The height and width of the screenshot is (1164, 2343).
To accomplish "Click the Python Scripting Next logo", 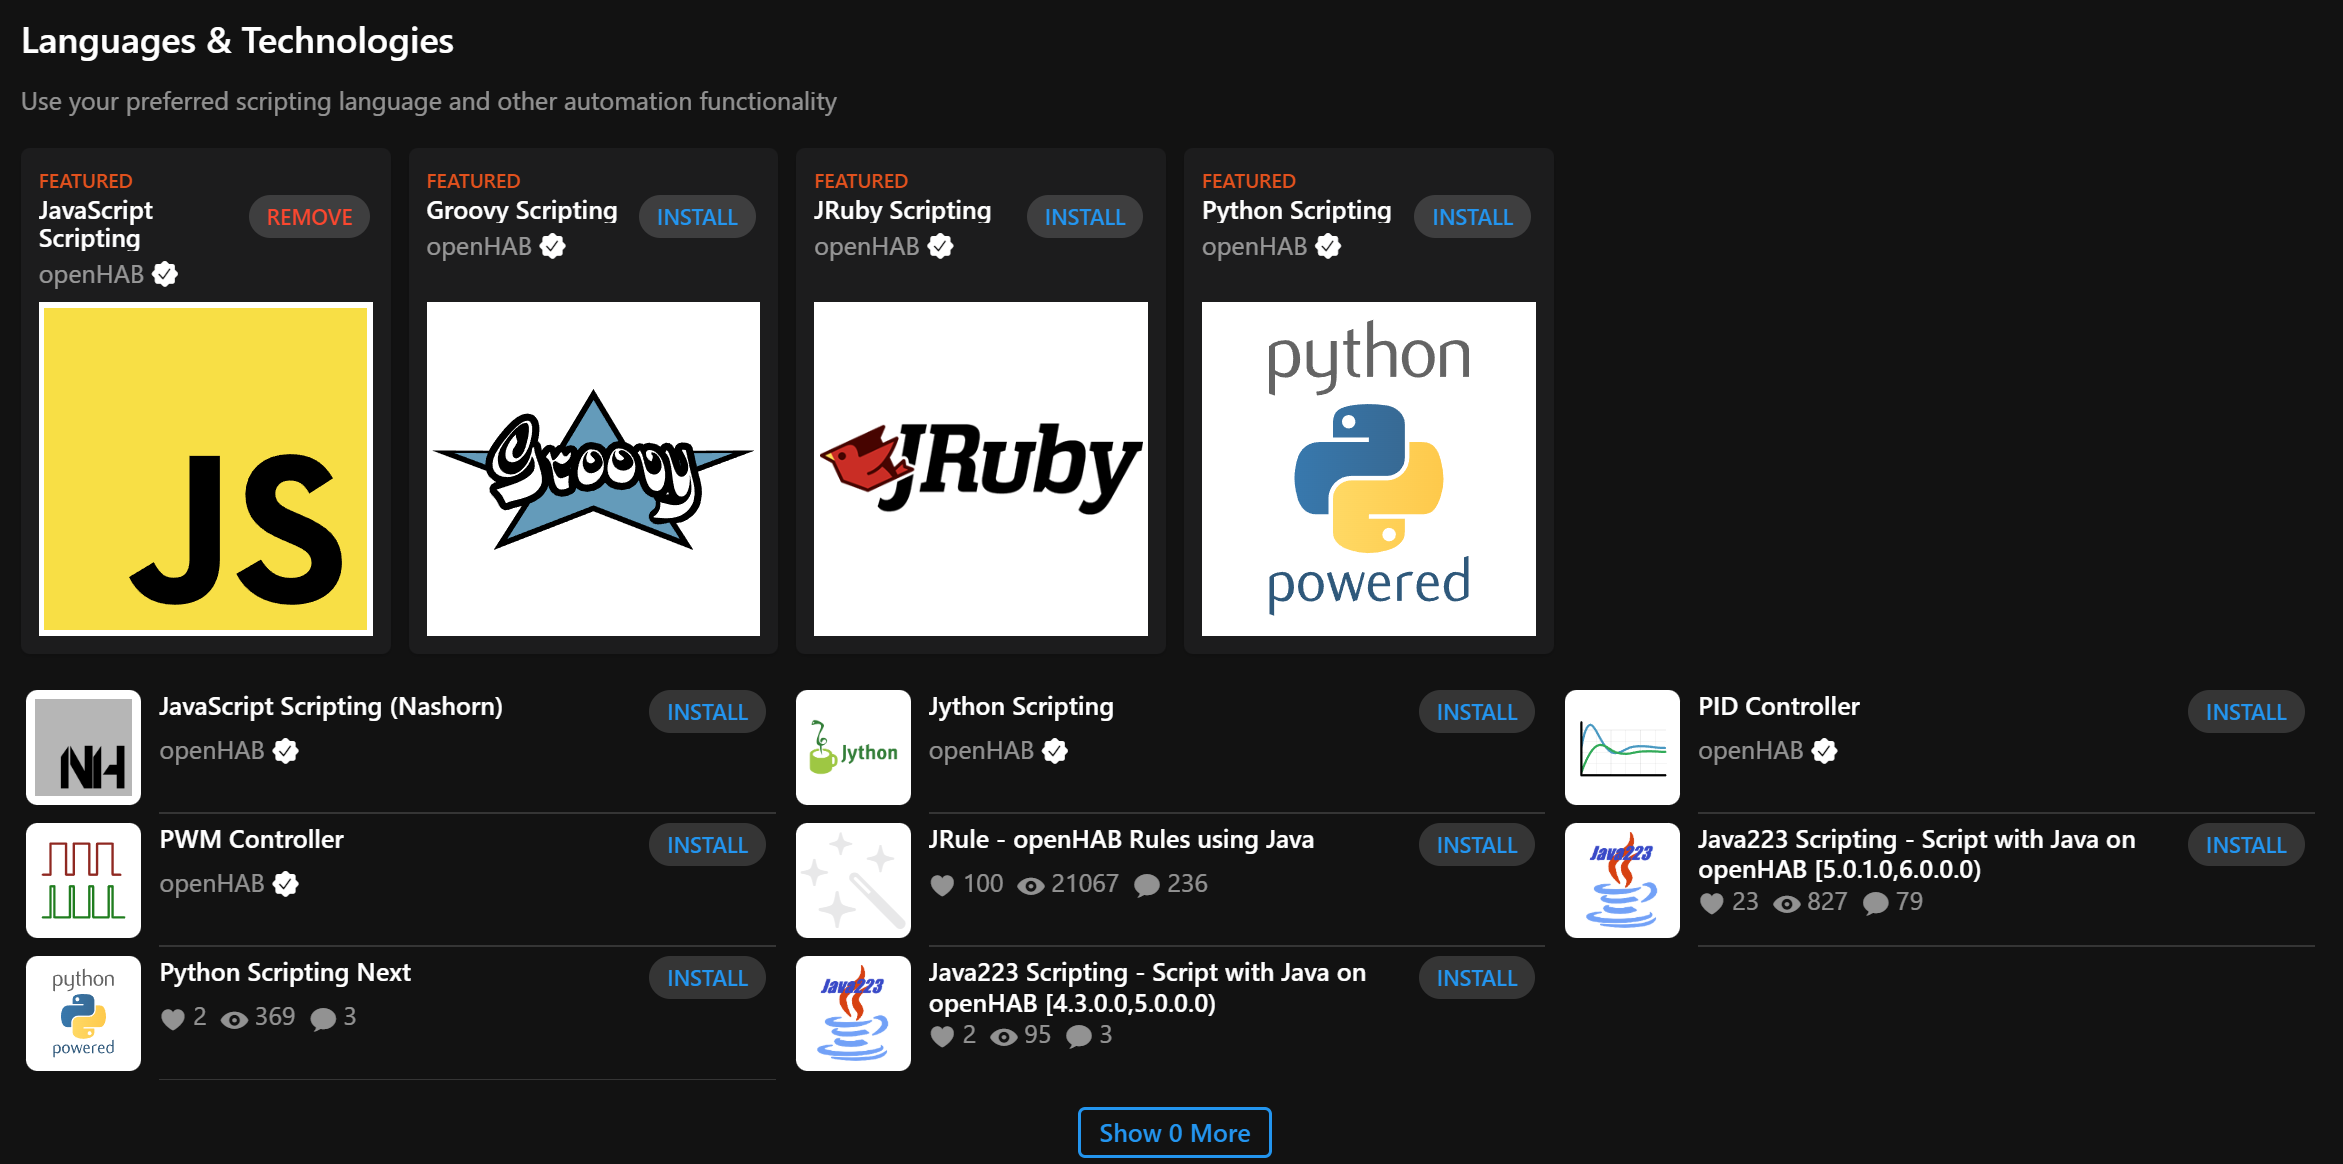I will [x=83, y=1012].
